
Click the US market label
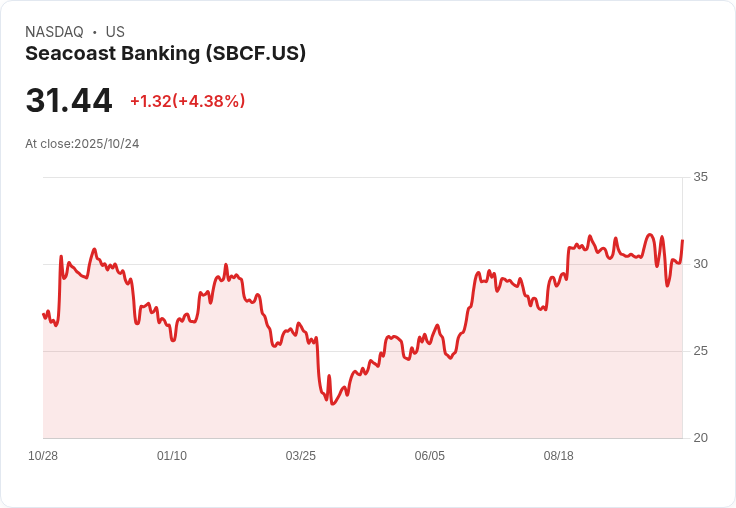pyautogui.click(x=115, y=32)
